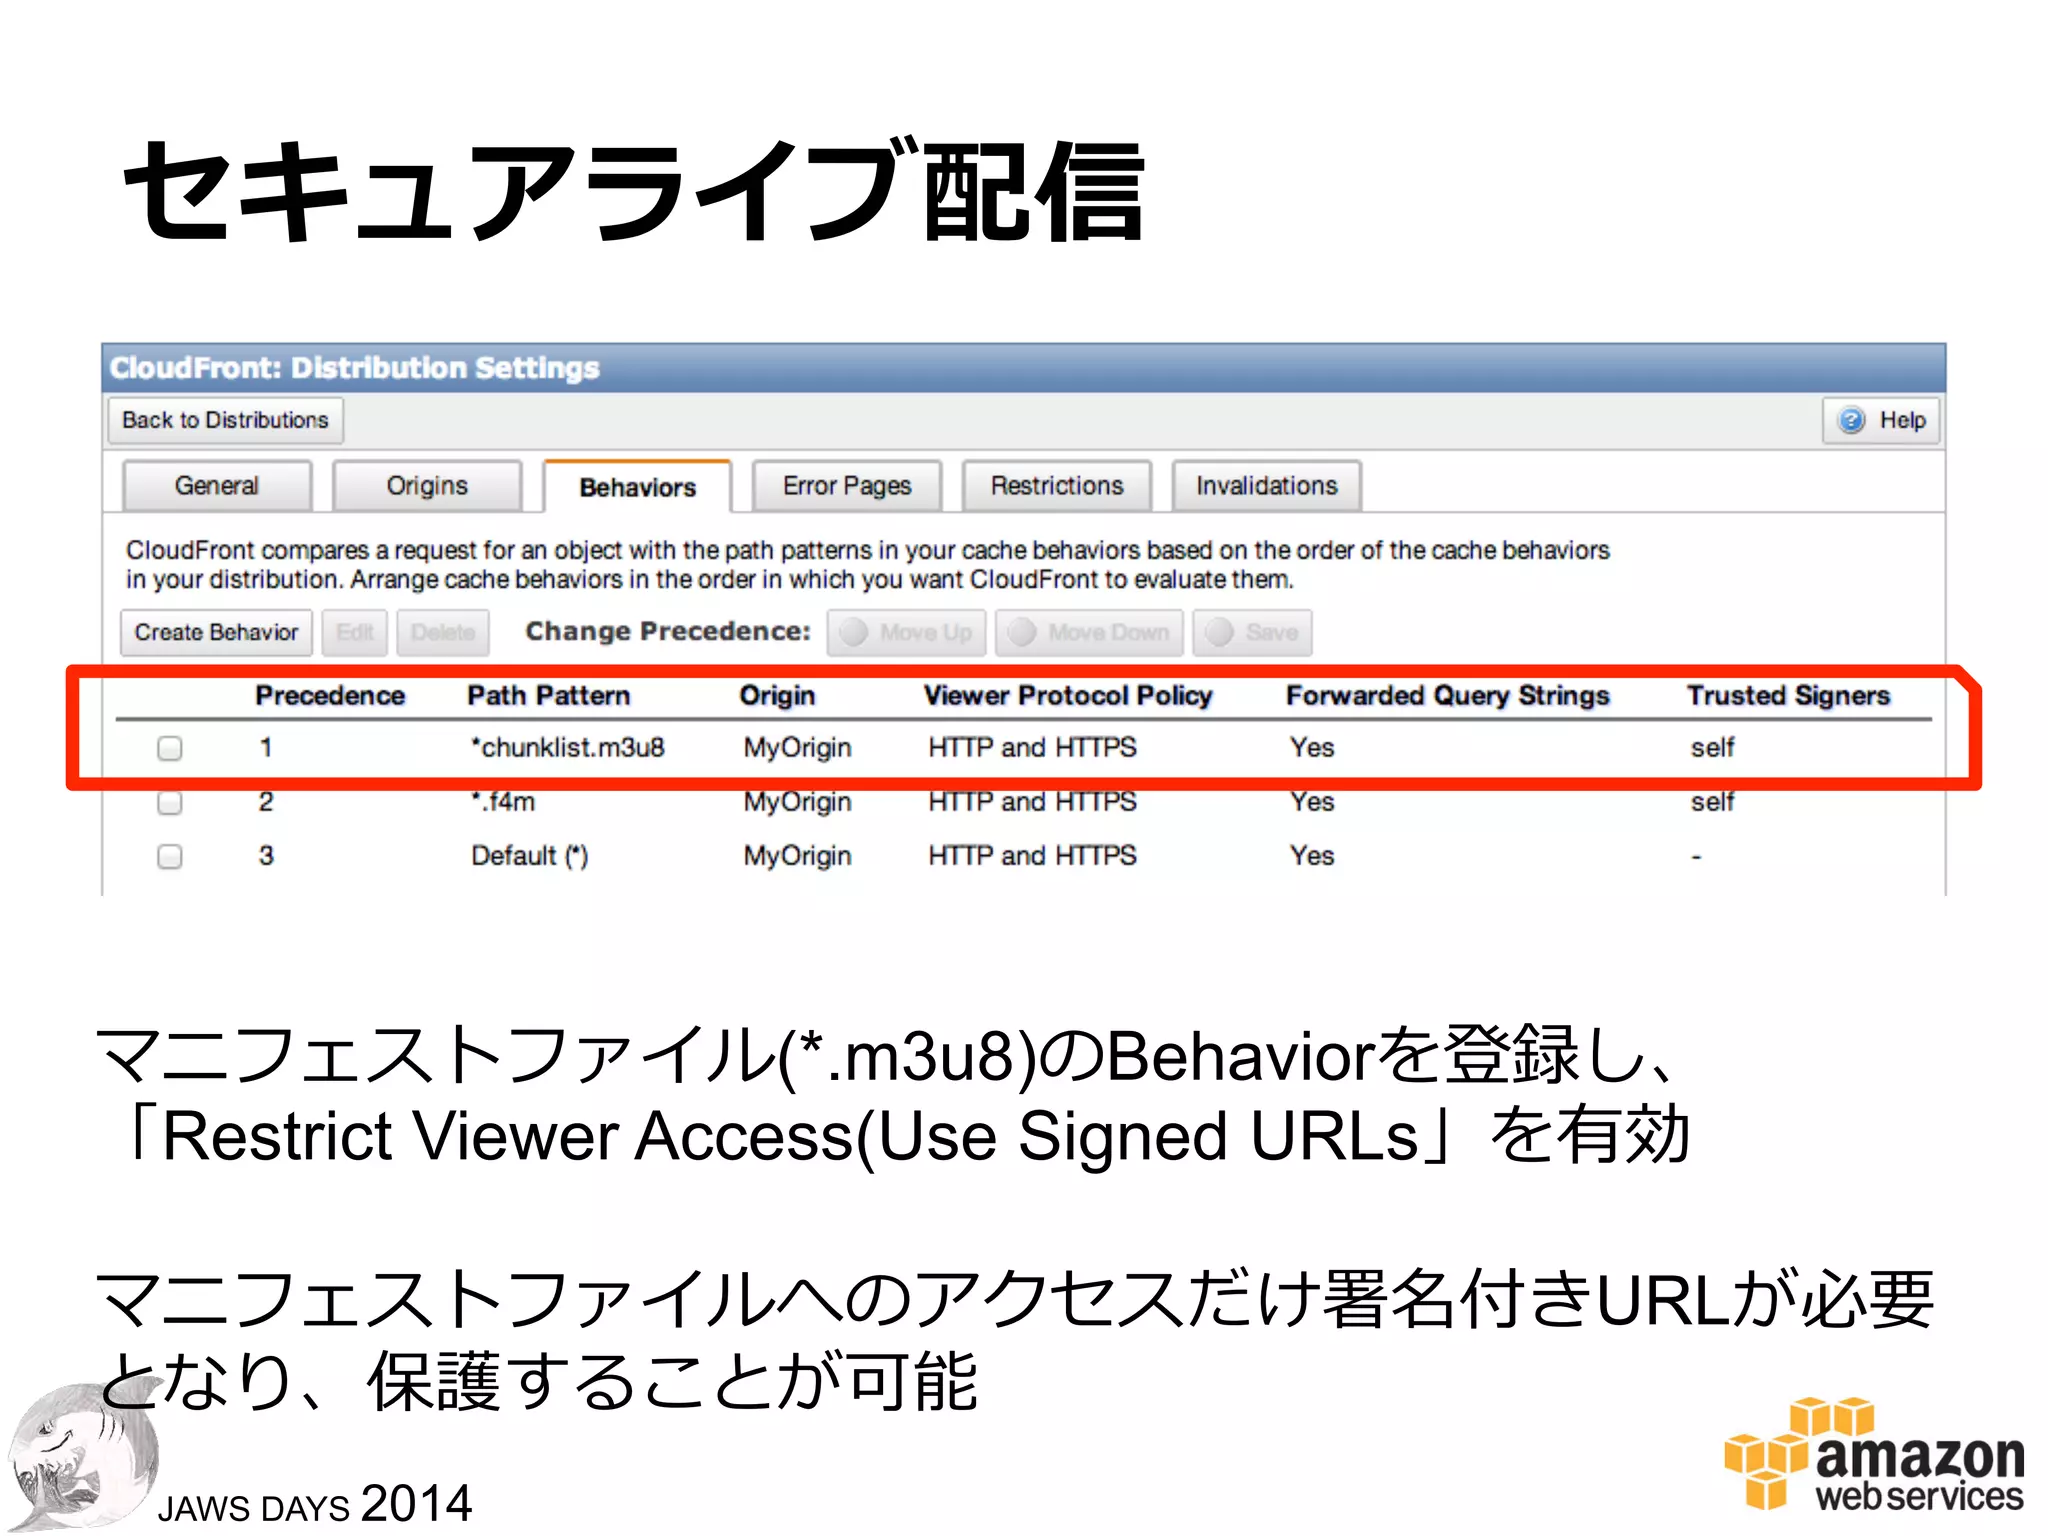The width and height of the screenshot is (2048, 1536).
Task: Click the grayed-out Delete button
Action: (442, 632)
